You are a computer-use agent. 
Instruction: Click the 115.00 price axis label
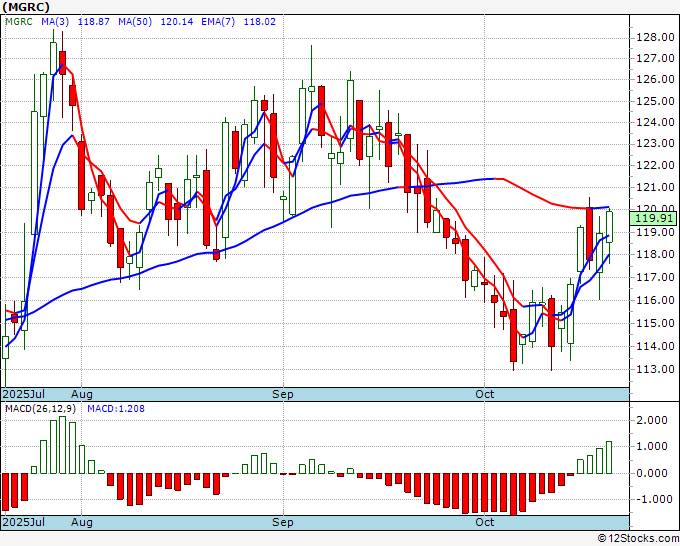pyautogui.click(x=655, y=323)
